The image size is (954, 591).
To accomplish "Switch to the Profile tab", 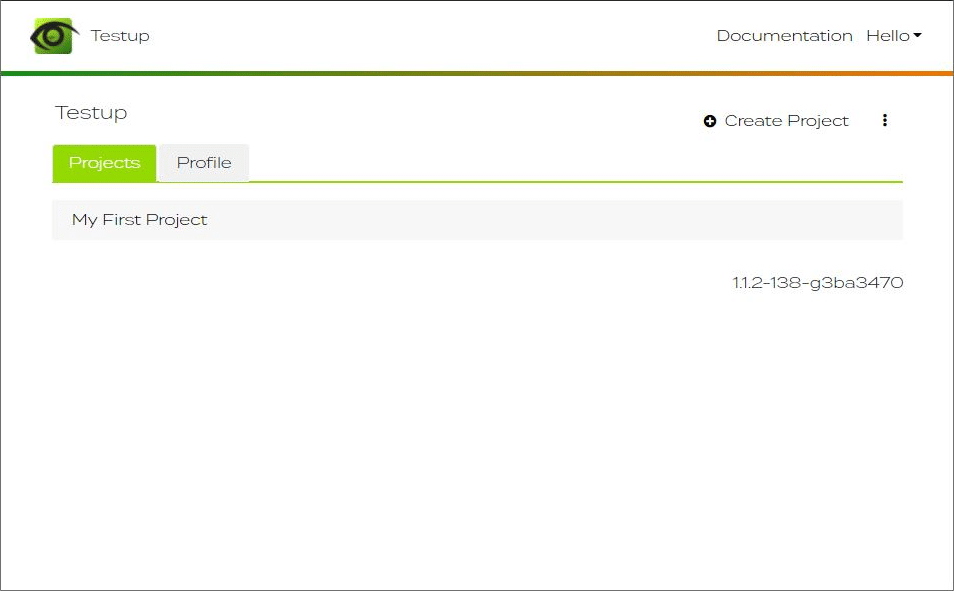I will (204, 163).
